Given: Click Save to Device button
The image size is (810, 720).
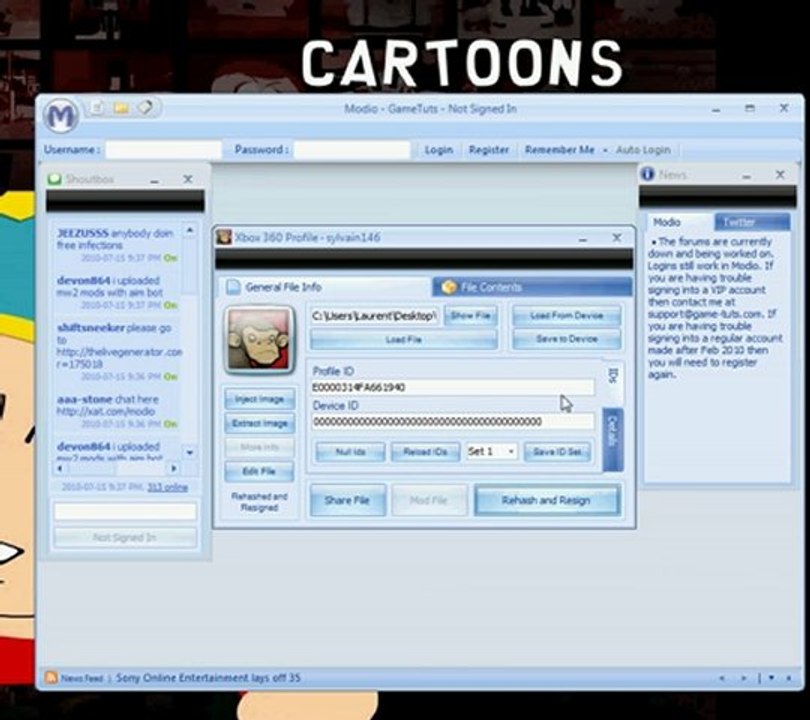Looking at the screenshot, I should (x=566, y=339).
